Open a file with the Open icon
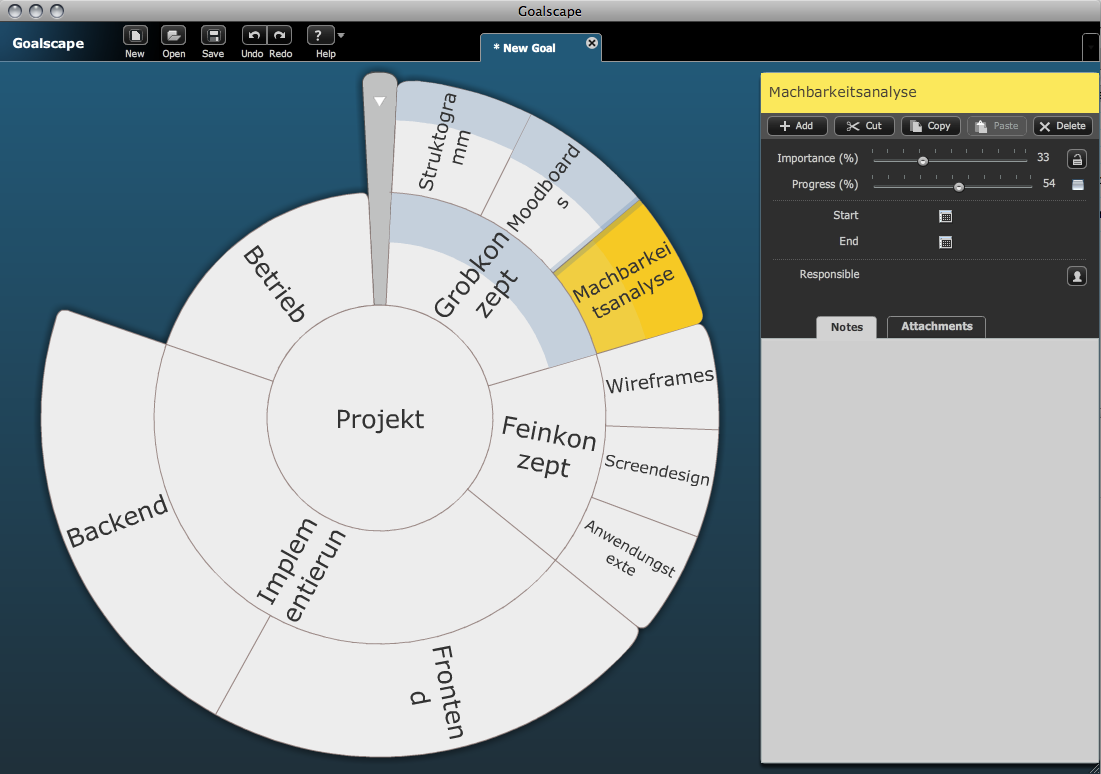 click(174, 36)
